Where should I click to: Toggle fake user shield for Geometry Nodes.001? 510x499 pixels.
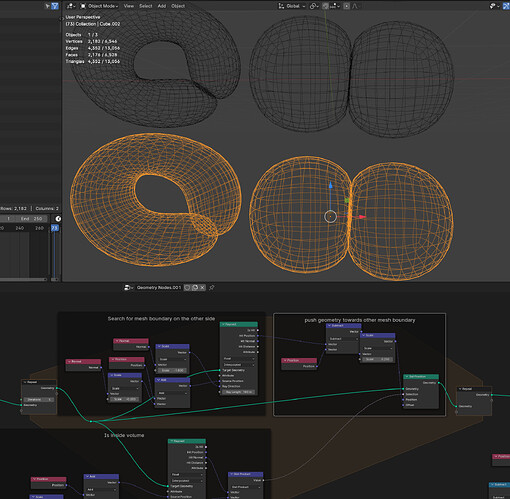click(x=187, y=287)
